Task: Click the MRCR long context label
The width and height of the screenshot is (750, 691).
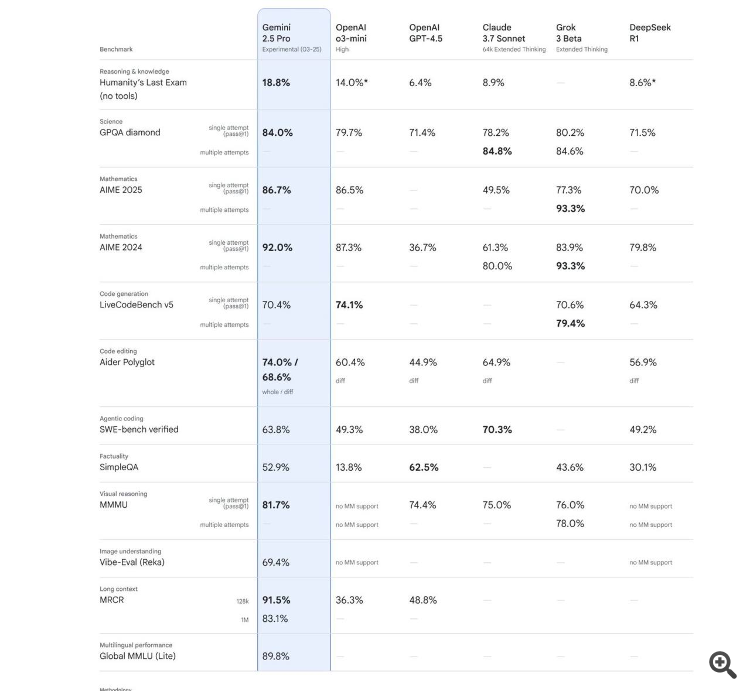Action: pyautogui.click(x=112, y=600)
